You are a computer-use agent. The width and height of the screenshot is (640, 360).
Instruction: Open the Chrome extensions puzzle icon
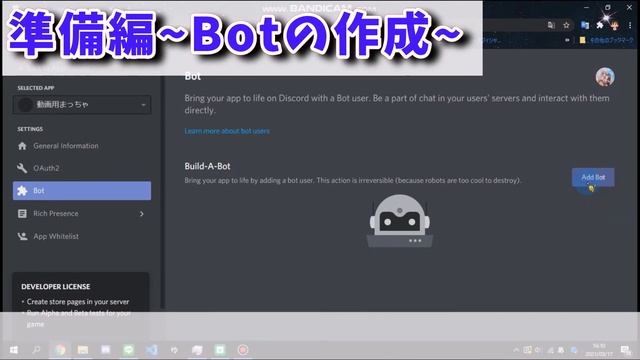(600, 25)
